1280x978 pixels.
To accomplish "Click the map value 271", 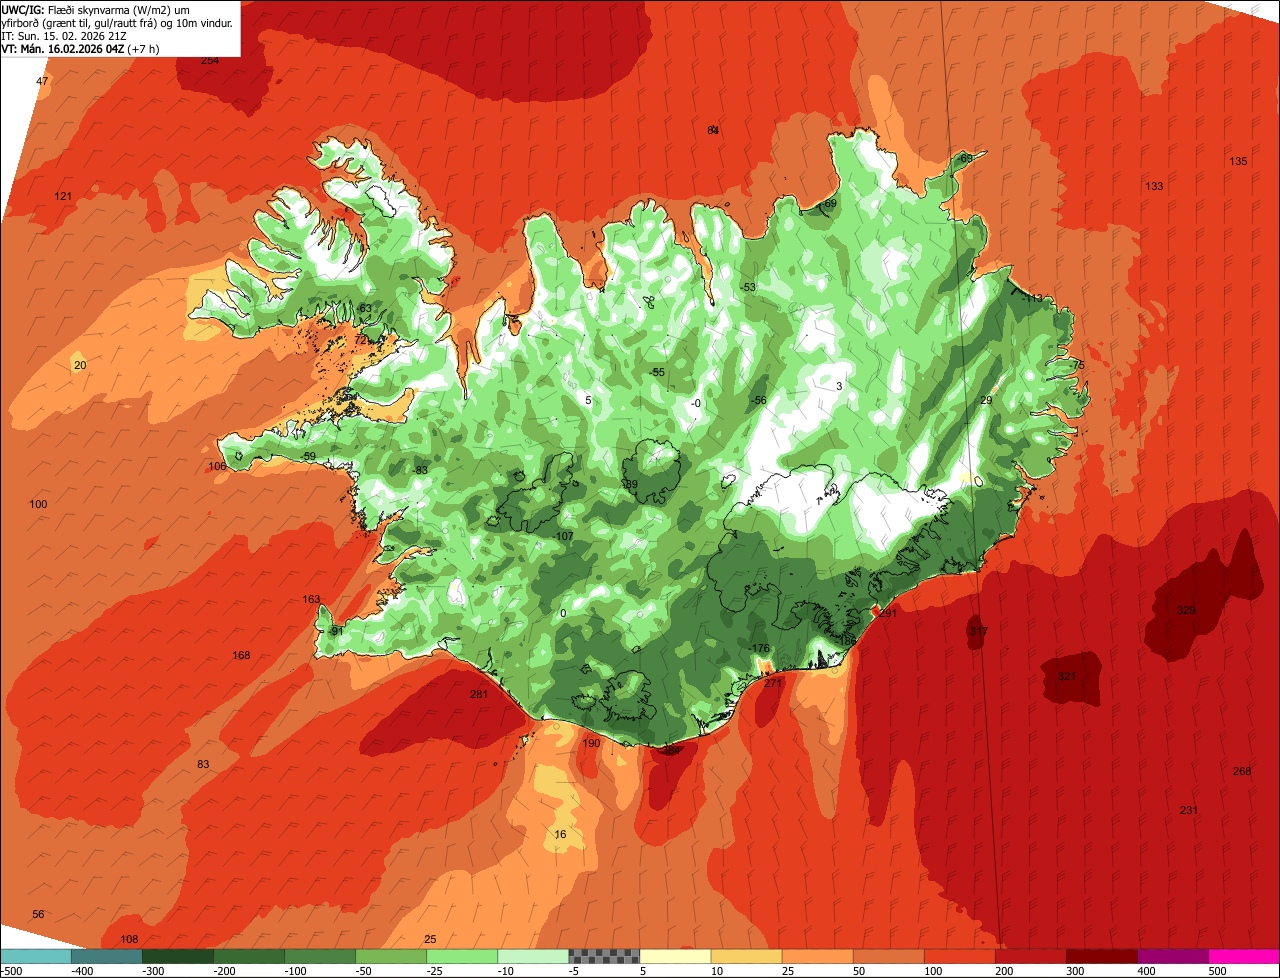I will point(773,683).
